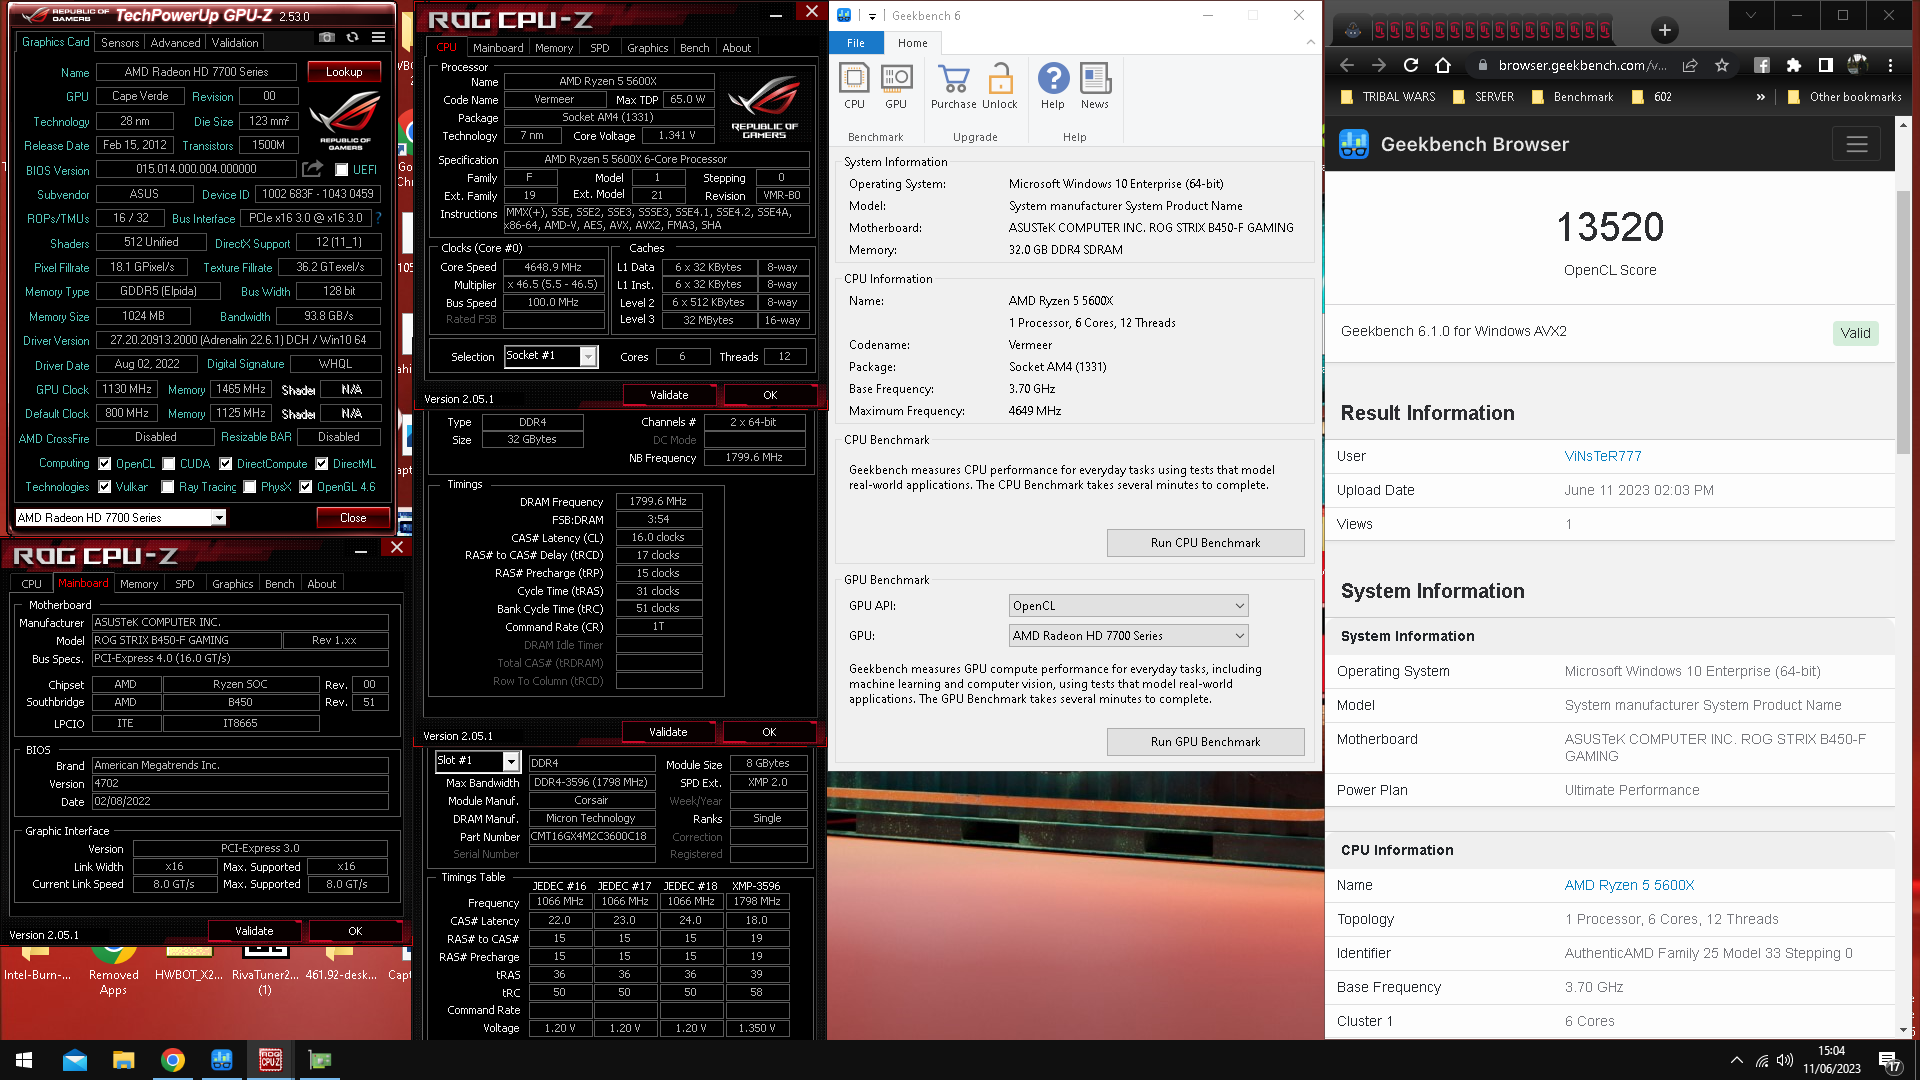Viewport: 1920px width, 1080px height.
Task: Click the share page icon in address bar
Action: point(1690,65)
